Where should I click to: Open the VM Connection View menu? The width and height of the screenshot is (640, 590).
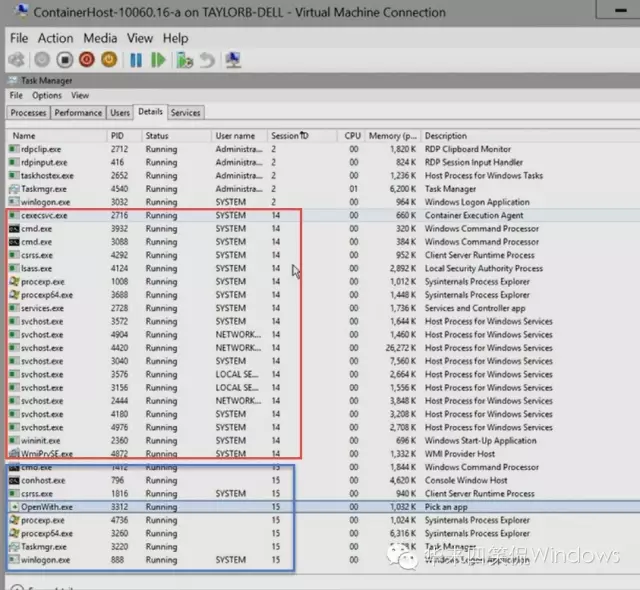[140, 38]
